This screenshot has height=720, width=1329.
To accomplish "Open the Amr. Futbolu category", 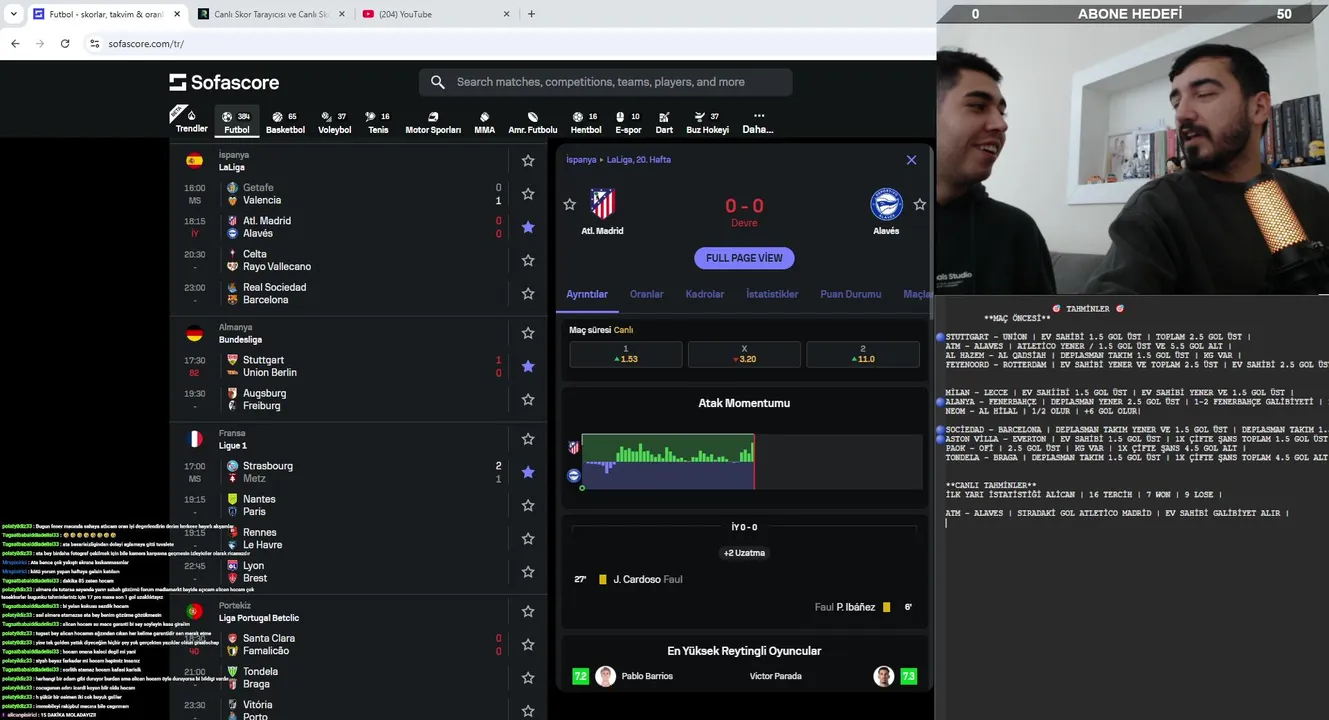I will [x=533, y=121].
